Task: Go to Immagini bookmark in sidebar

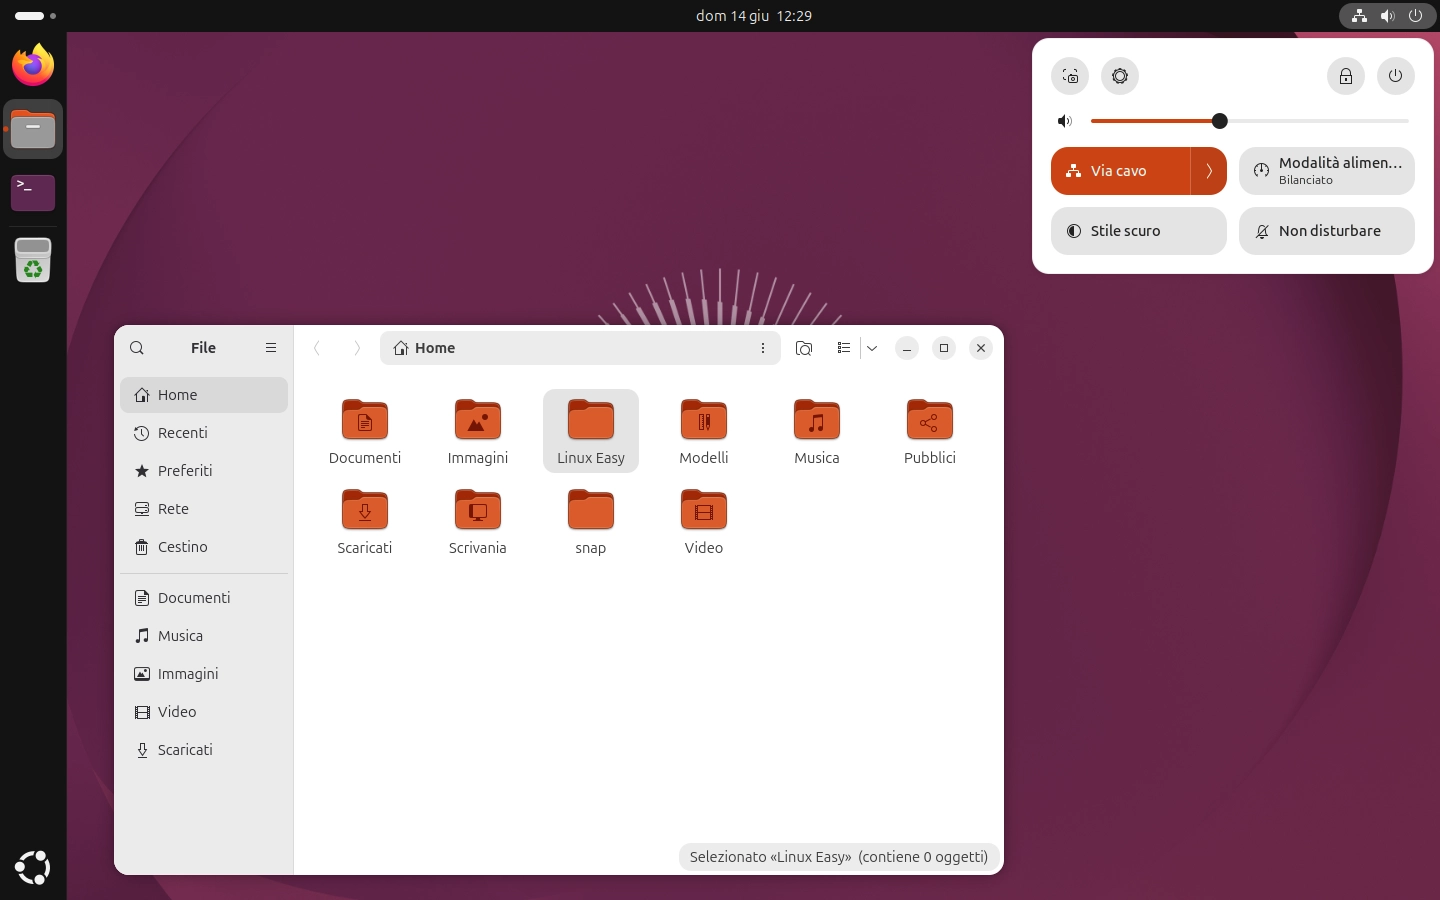Action: click(204, 674)
